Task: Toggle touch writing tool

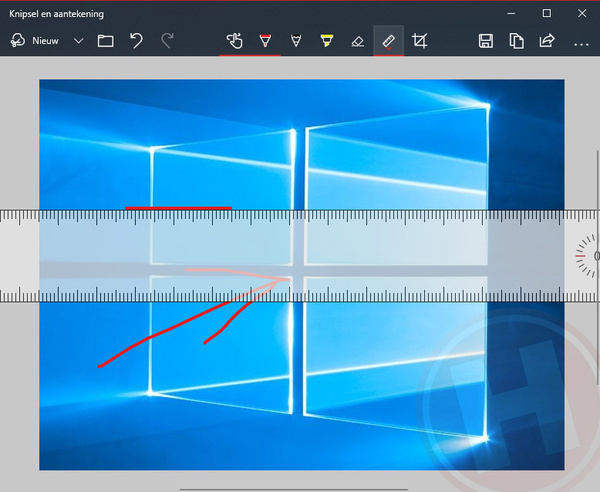Action: coord(234,41)
